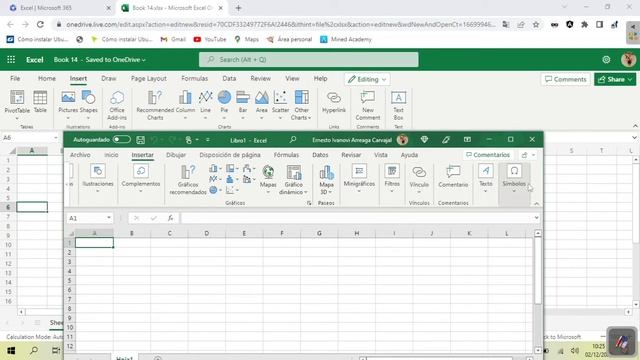
Task: Open Ilustraciones group in desktop Excel
Action: [x=98, y=178]
